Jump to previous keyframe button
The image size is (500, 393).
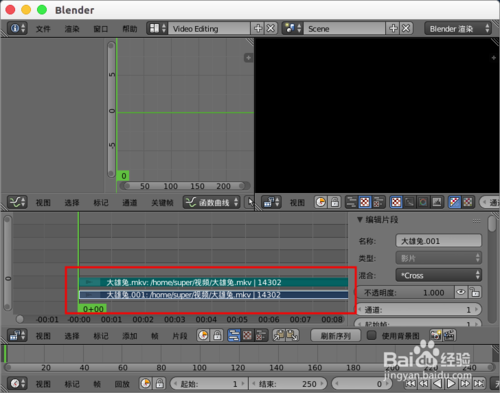[424, 384]
